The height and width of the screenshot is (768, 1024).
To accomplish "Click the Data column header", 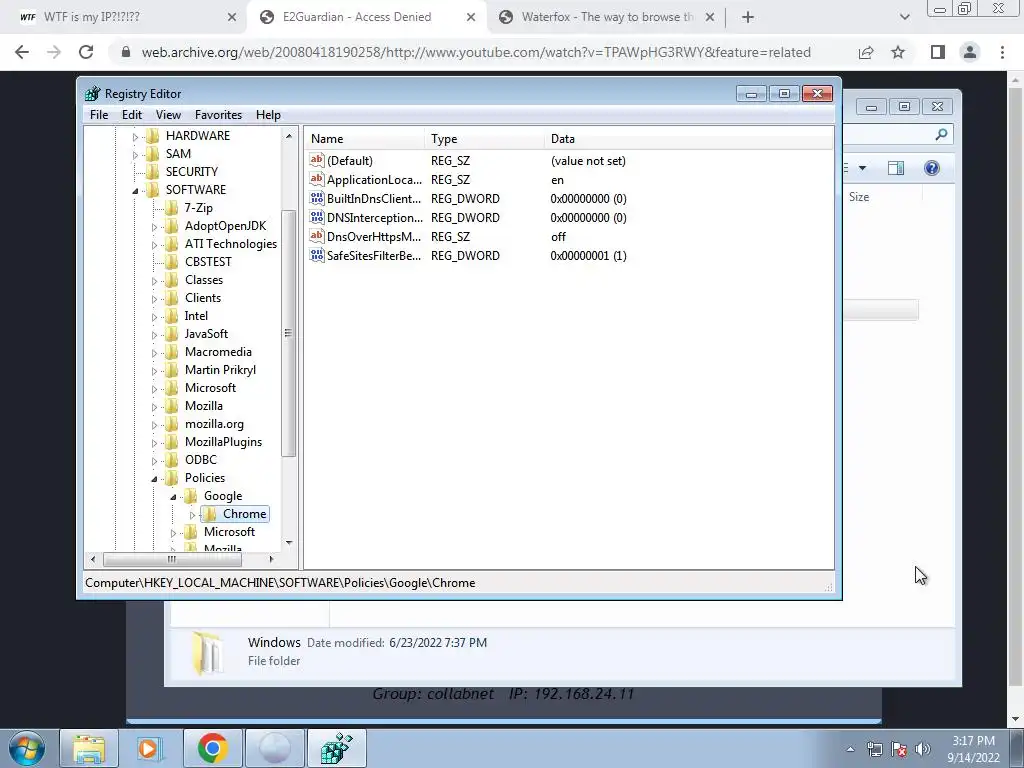I will [x=688, y=138].
